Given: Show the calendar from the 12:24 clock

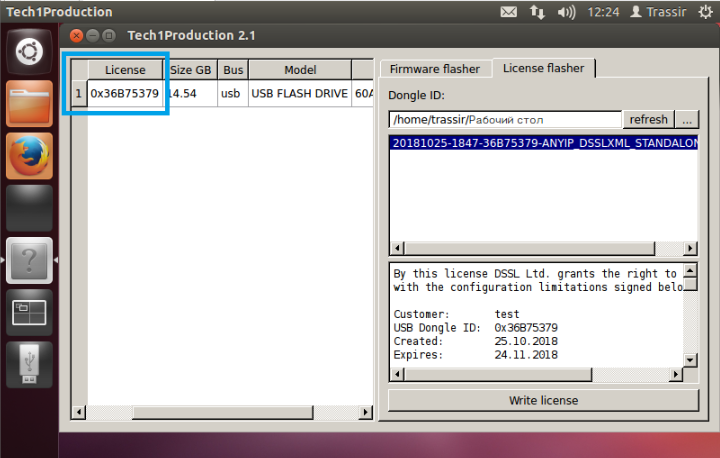Looking at the screenshot, I should 603,12.
